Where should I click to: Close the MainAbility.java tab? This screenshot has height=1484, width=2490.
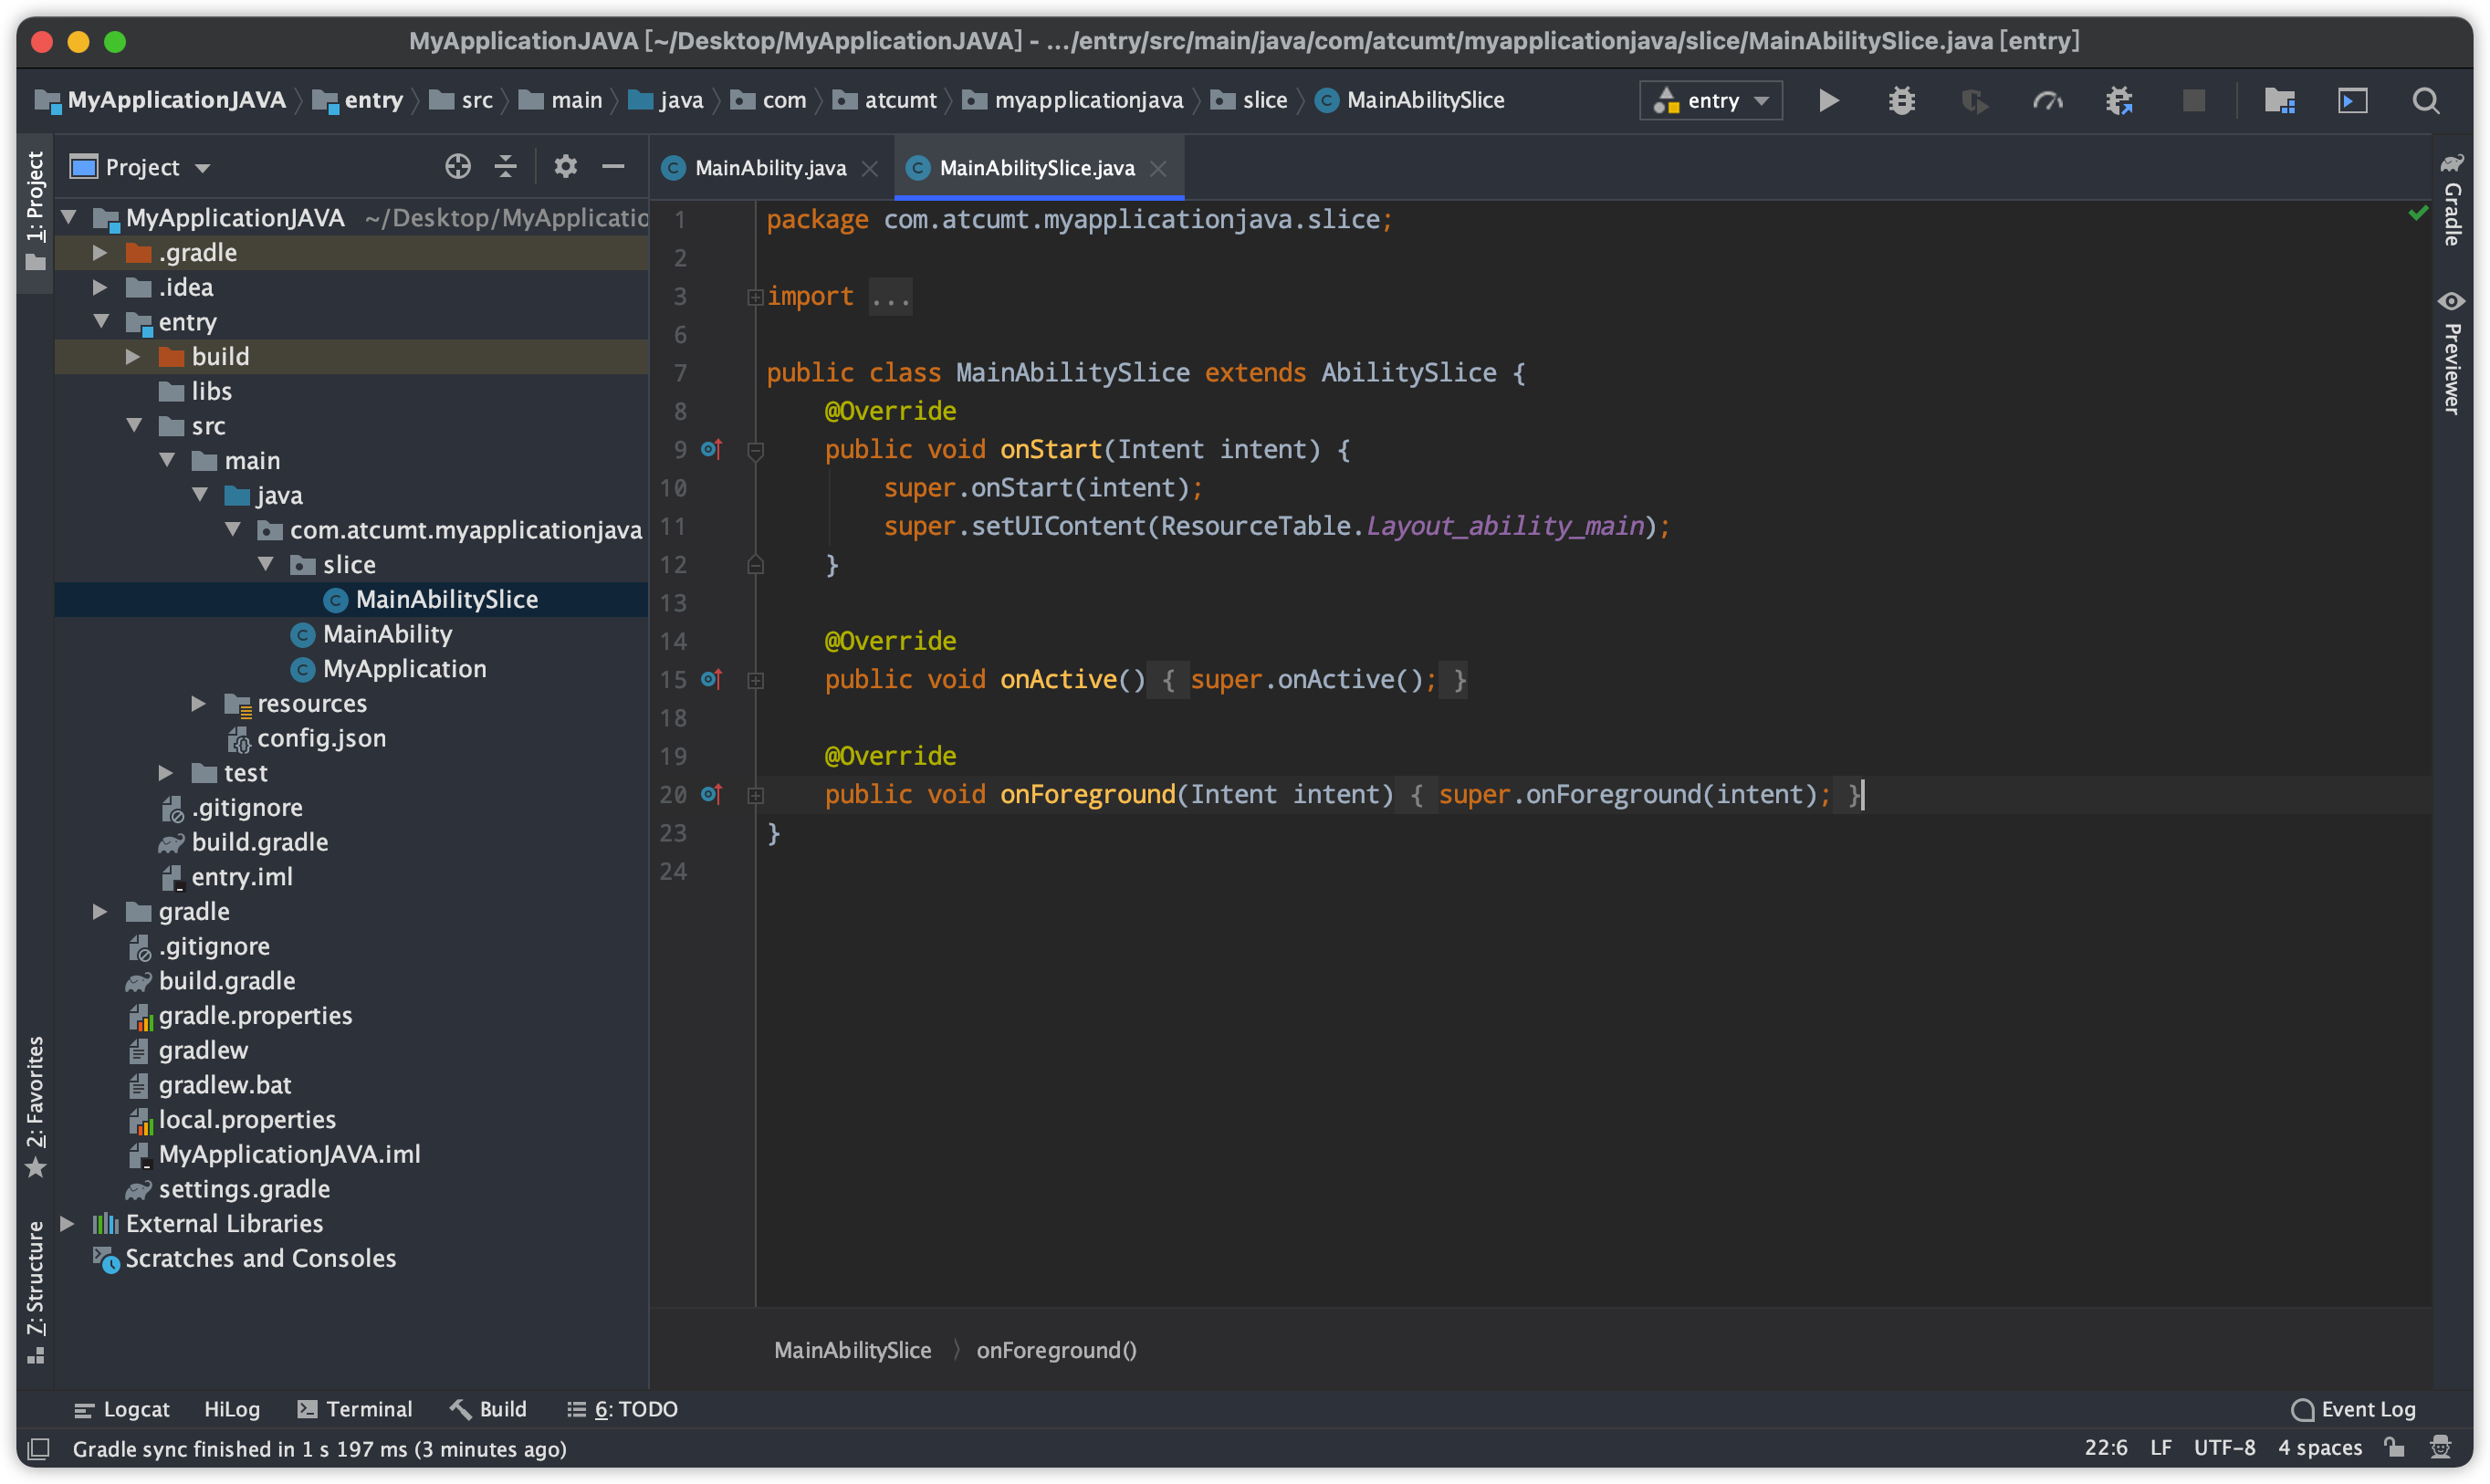pos(870,168)
